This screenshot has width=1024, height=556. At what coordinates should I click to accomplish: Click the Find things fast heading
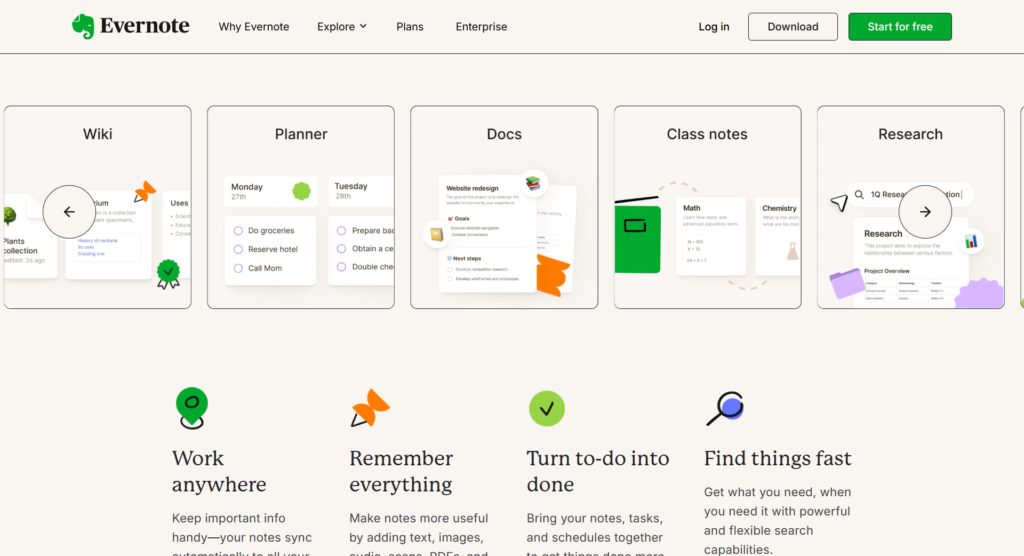point(778,459)
